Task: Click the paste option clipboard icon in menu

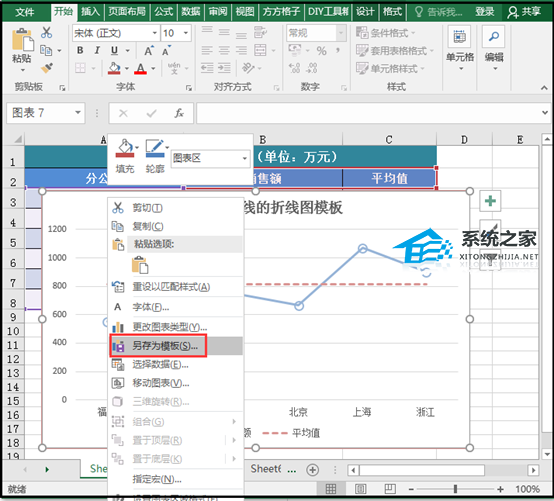Action: tap(140, 265)
